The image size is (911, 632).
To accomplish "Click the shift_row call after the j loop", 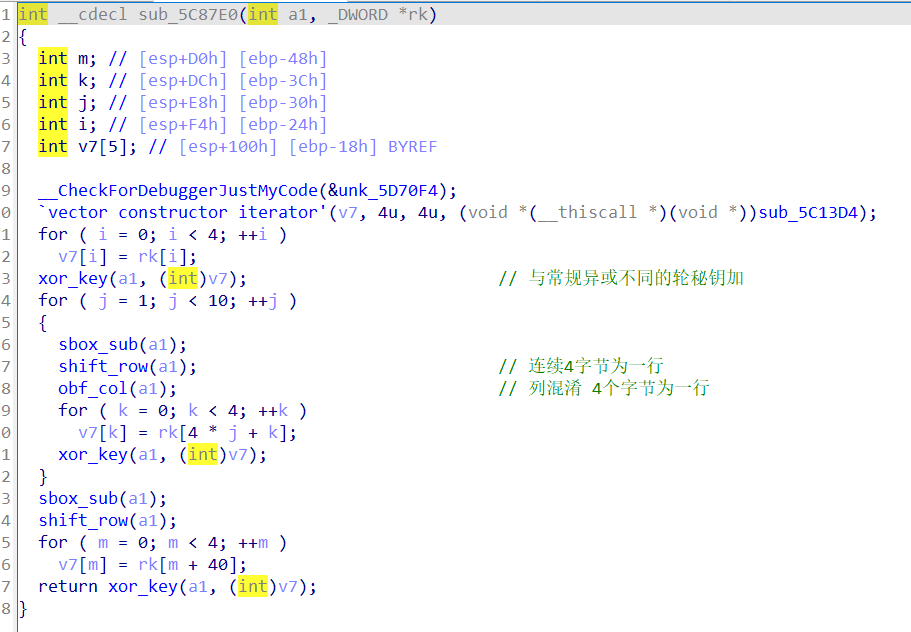I will [x=107, y=521].
